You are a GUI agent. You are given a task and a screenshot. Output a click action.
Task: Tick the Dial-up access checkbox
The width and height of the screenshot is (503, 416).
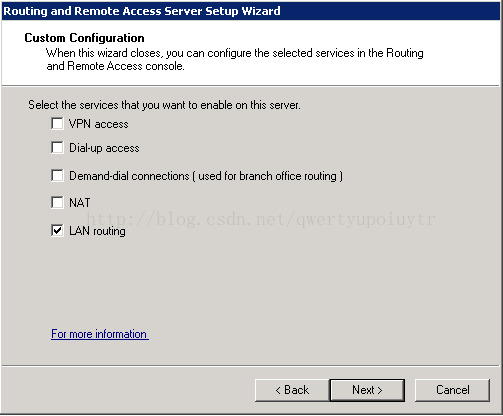point(57,148)
